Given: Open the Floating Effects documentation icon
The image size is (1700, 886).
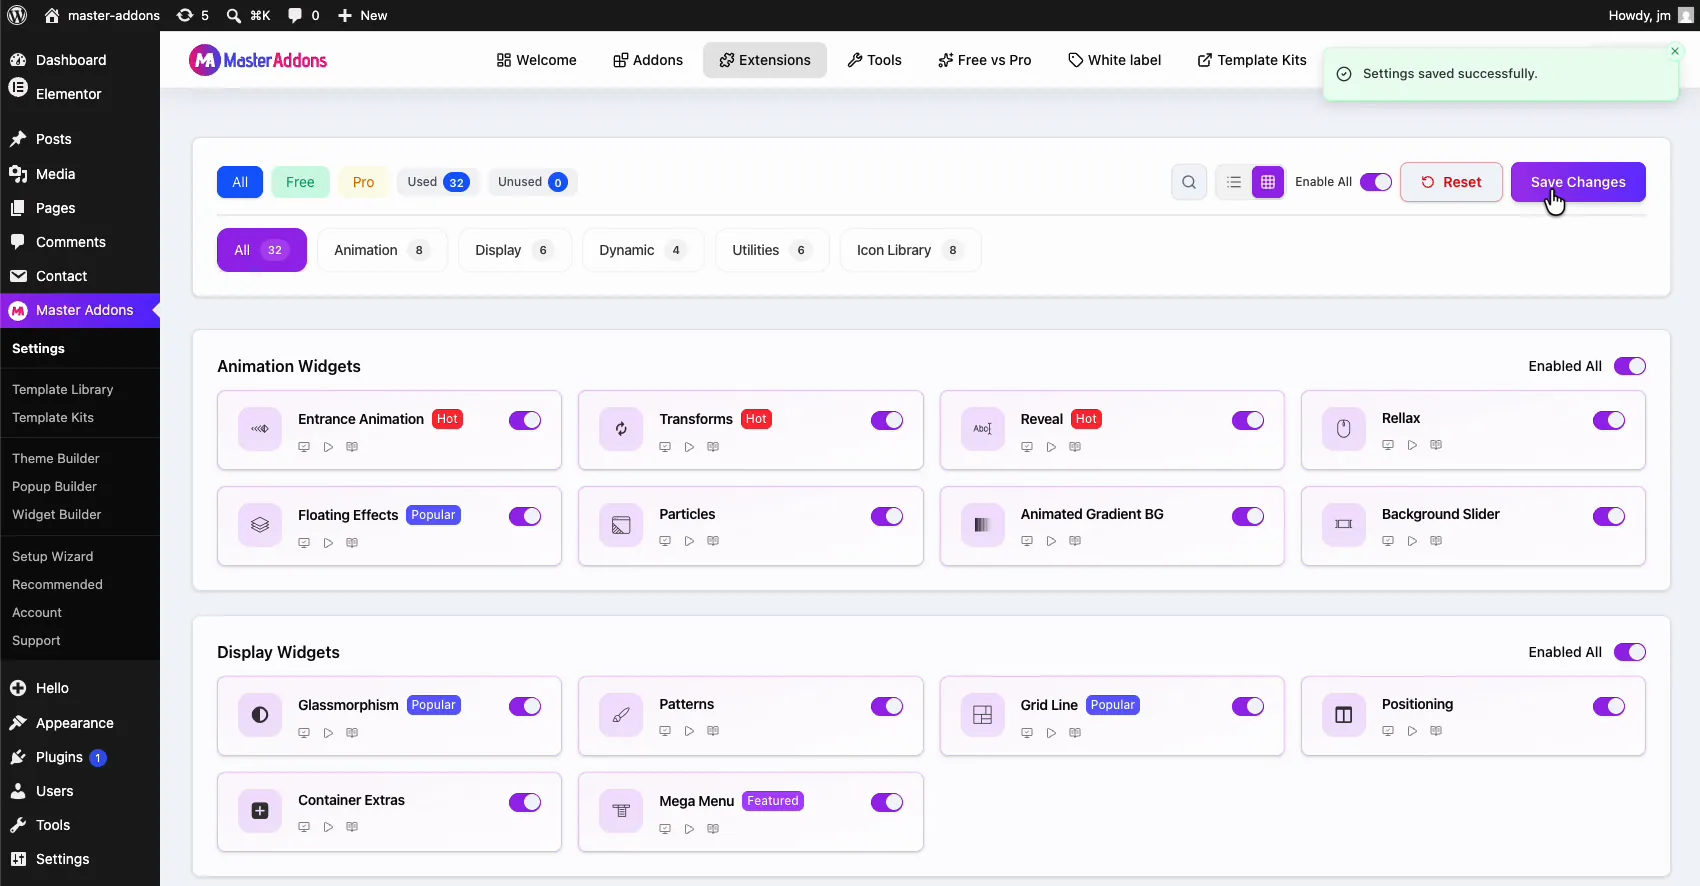Looking at the screenshot, I should click(x=352, y=543).
